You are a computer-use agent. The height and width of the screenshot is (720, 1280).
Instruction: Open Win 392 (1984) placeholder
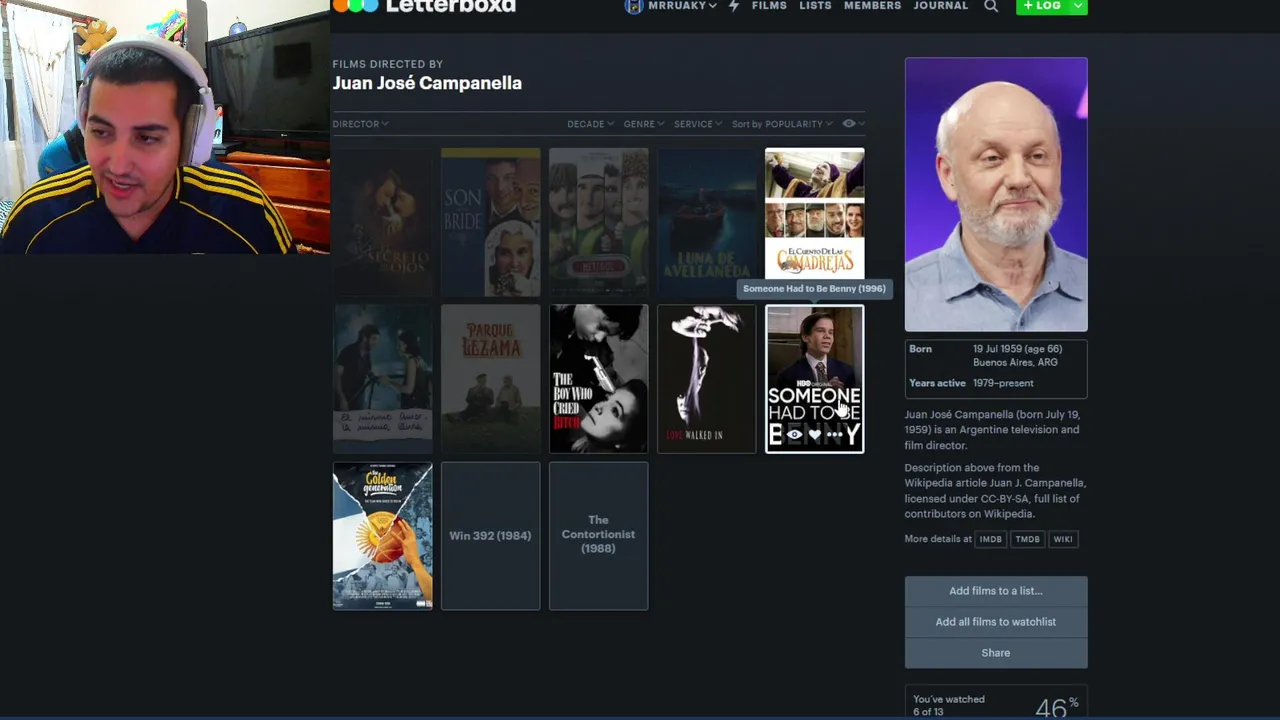491,536
